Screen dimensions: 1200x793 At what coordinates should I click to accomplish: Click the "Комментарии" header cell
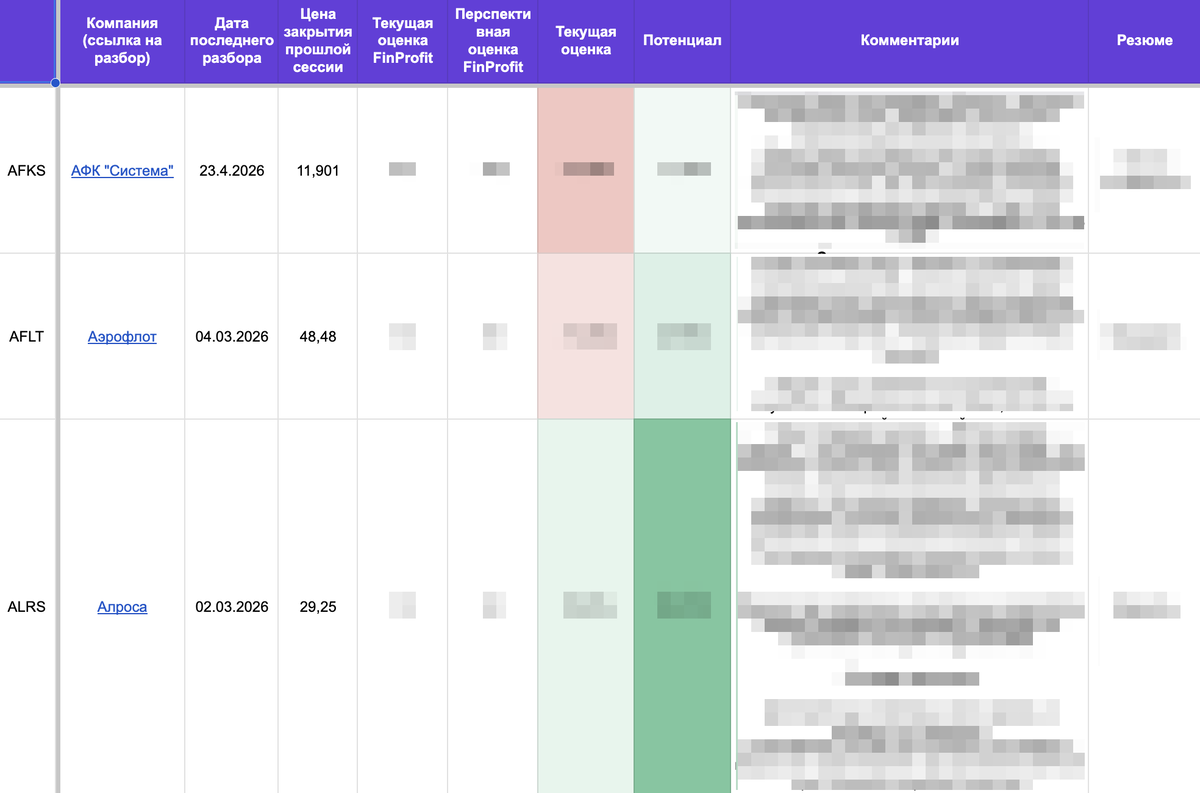[x=909, y=41]
